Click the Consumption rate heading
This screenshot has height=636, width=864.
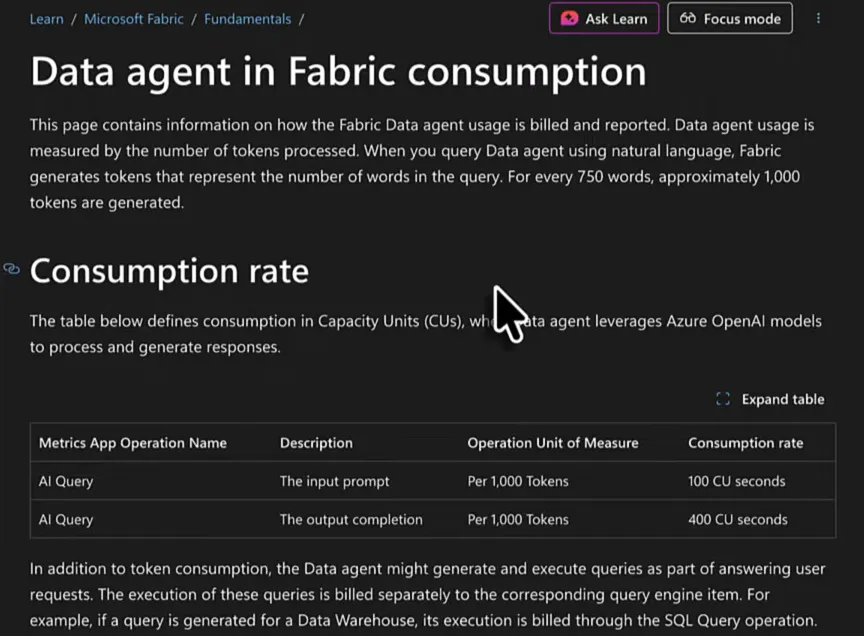169,271
